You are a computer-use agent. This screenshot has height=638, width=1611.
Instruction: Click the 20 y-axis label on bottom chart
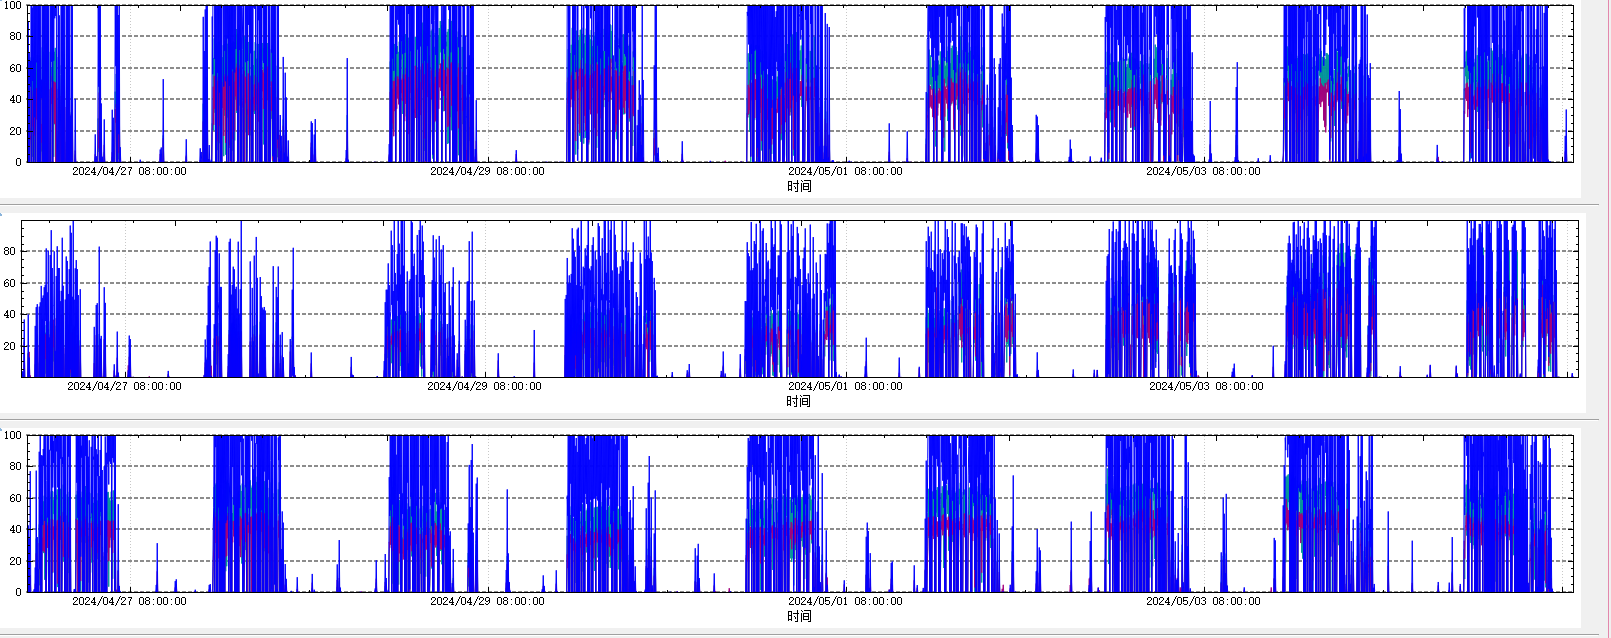[x=15, y=561]
